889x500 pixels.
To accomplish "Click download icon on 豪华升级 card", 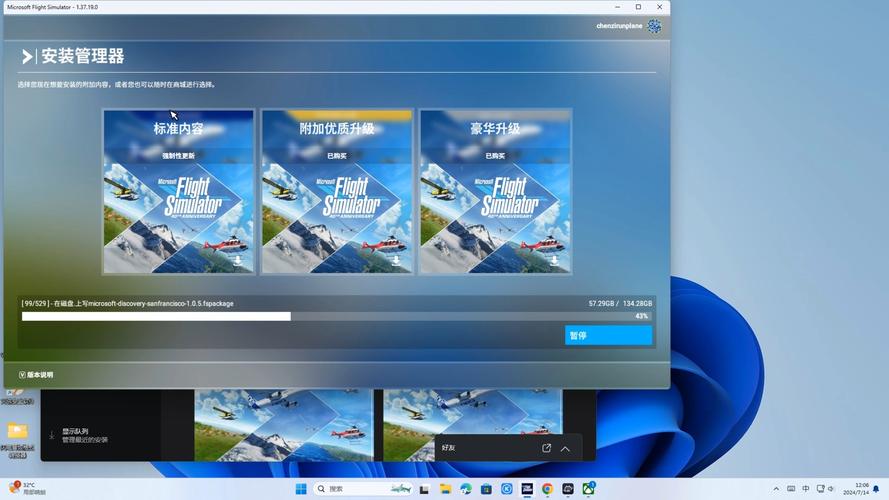I will [554, 260].
